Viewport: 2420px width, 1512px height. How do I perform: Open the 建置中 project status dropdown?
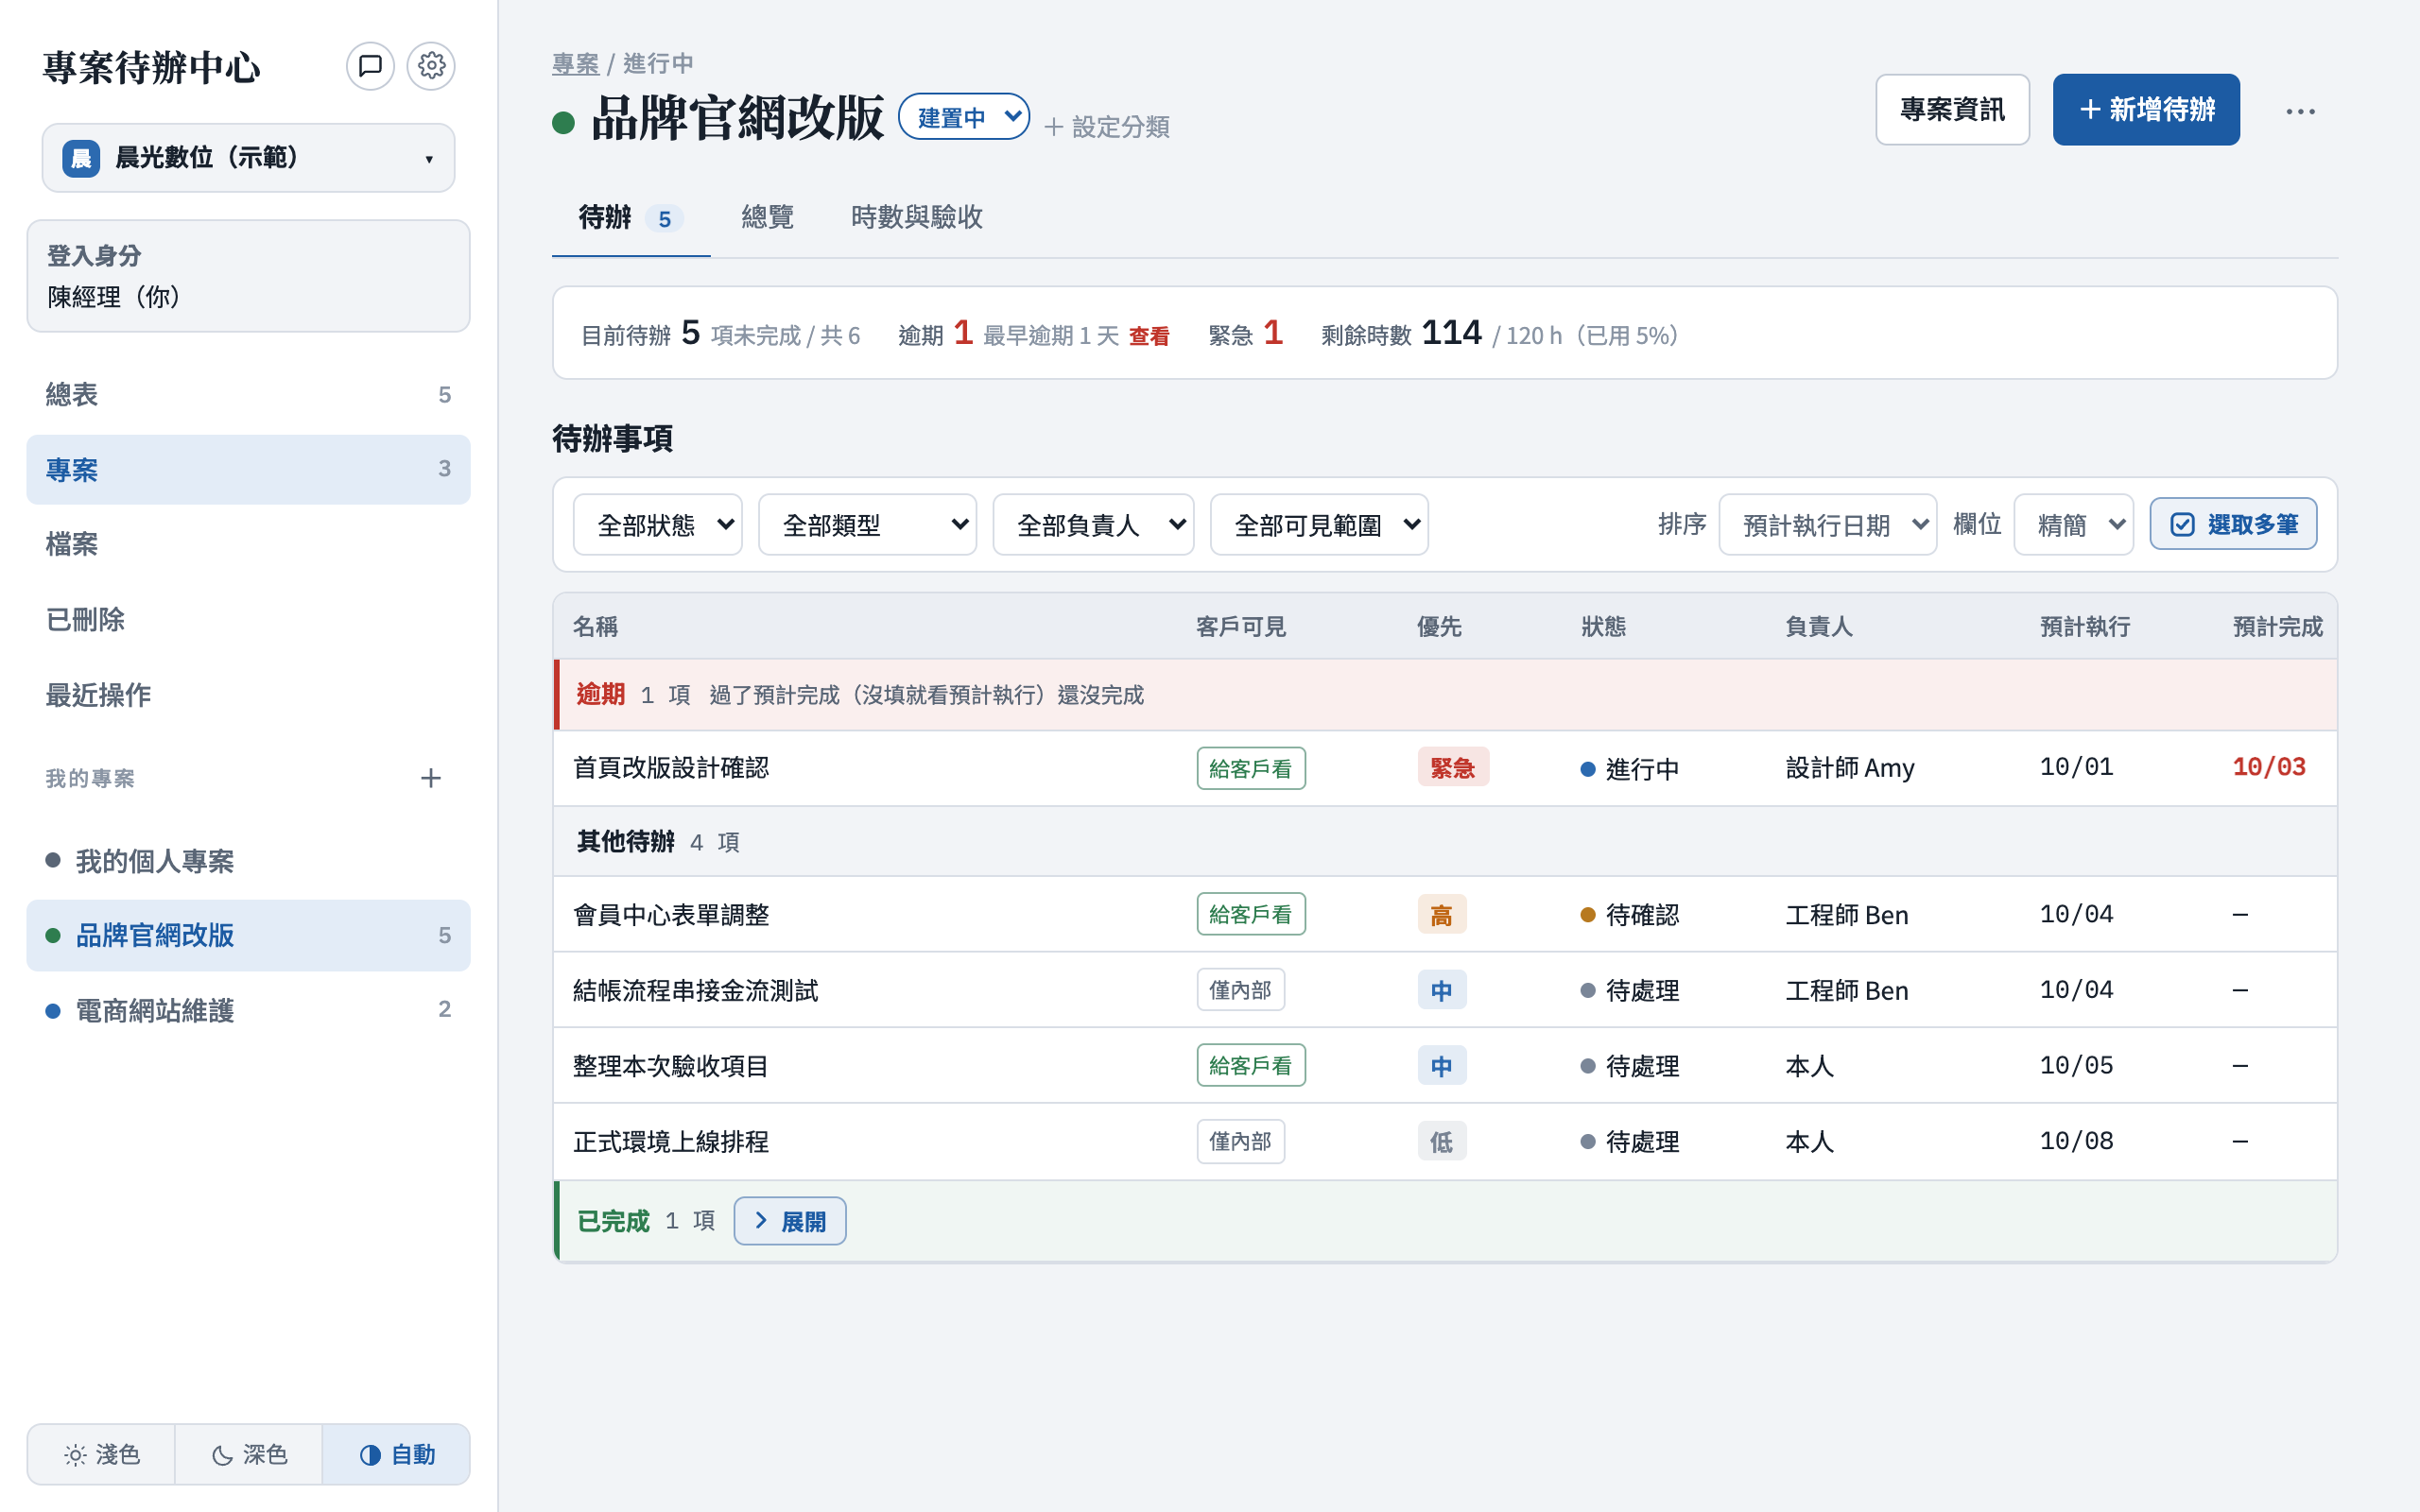pyautogui.click(x=964, y=117)
